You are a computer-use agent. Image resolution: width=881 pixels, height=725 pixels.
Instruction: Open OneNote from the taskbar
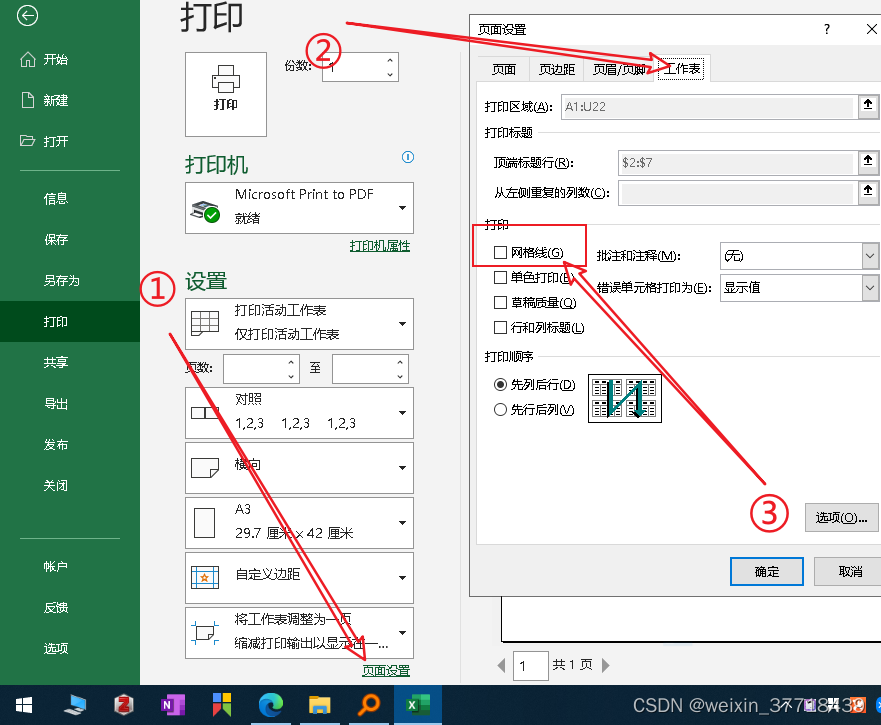pos(172,705)
